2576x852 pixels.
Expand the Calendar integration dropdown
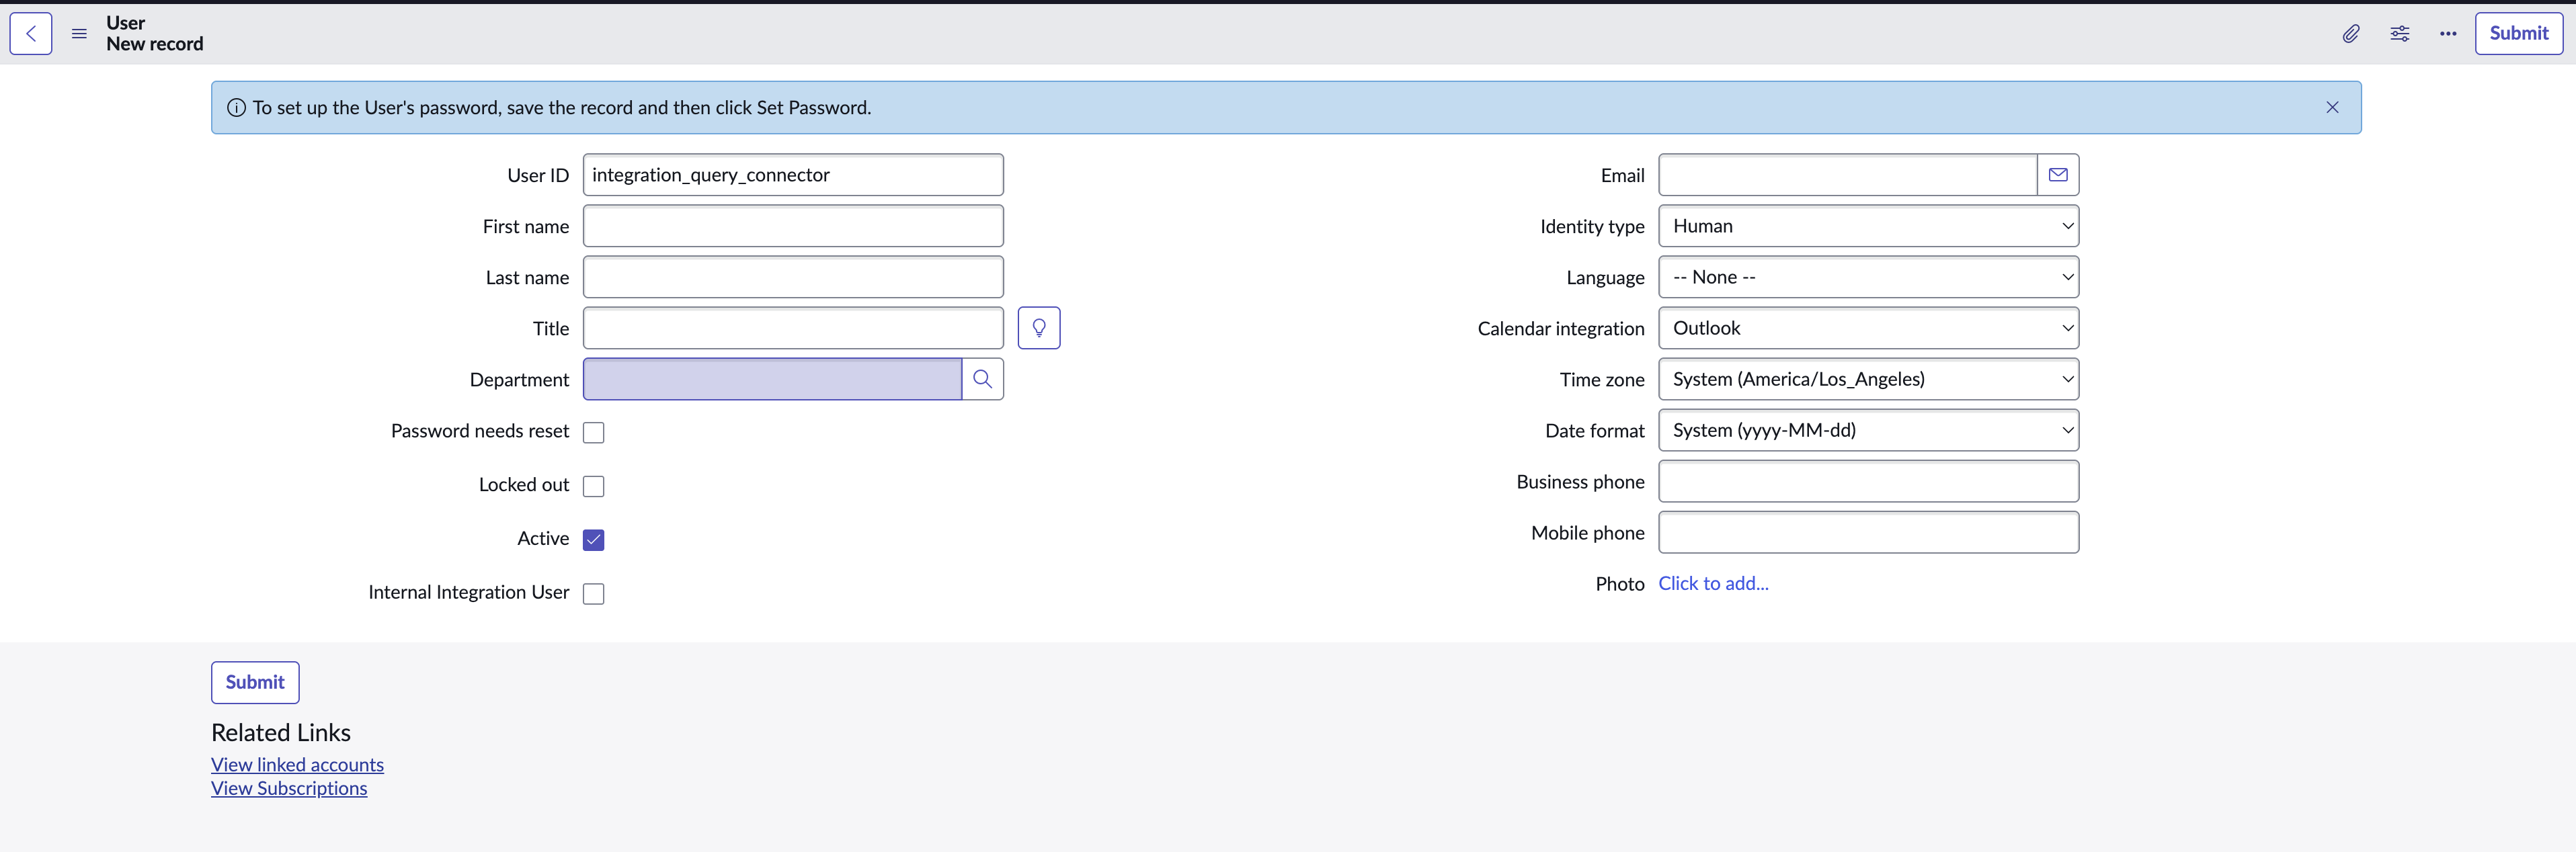(x=1868, y=328)
